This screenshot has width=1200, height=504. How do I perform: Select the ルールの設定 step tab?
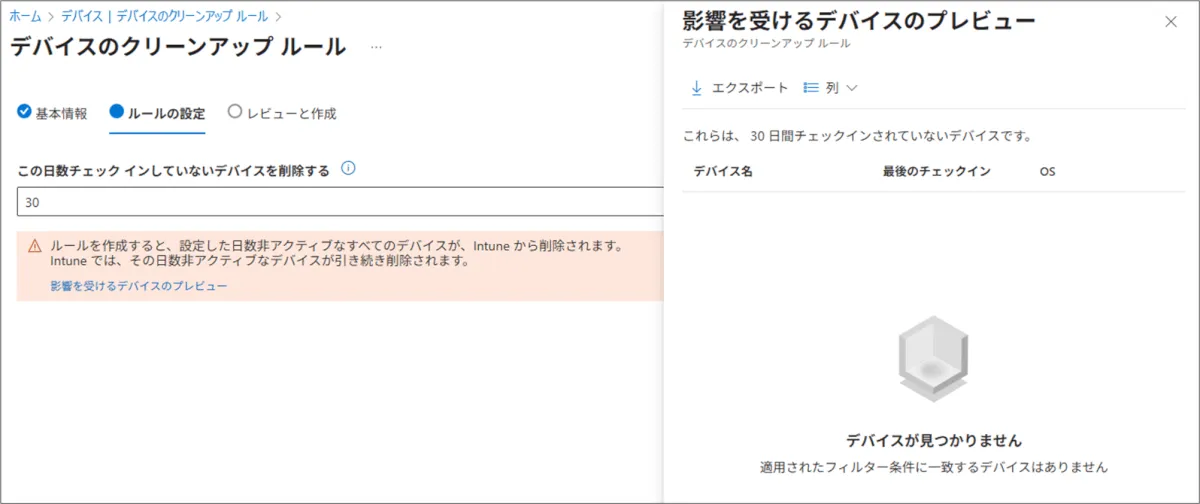157,113
